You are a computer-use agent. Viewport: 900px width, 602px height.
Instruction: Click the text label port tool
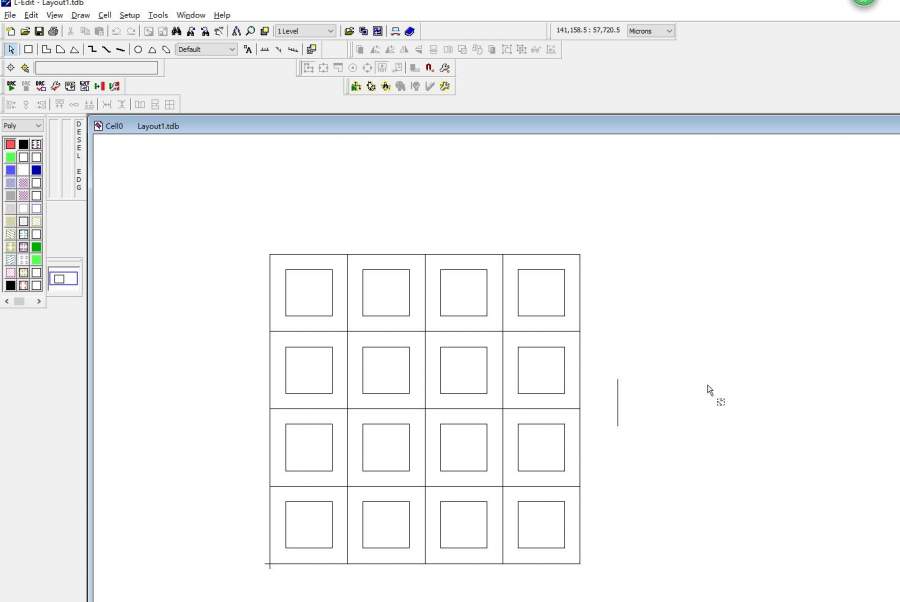click(x=247, y=49)
